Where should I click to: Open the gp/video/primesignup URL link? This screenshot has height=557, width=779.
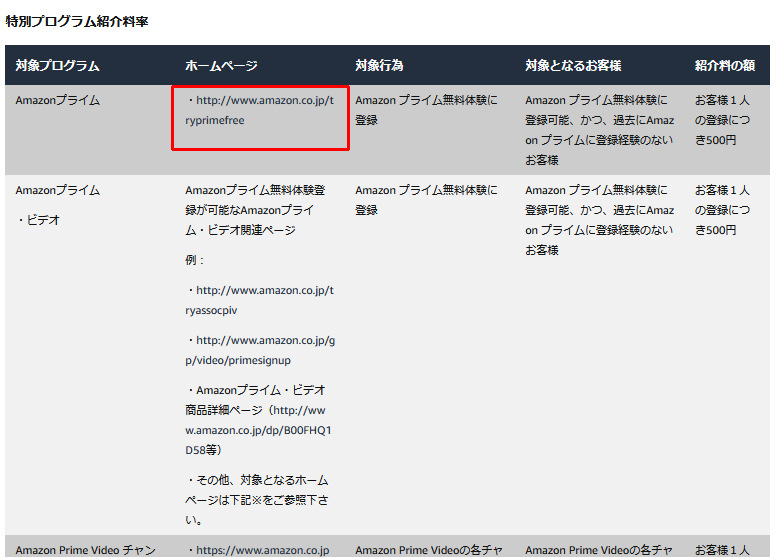260,350
